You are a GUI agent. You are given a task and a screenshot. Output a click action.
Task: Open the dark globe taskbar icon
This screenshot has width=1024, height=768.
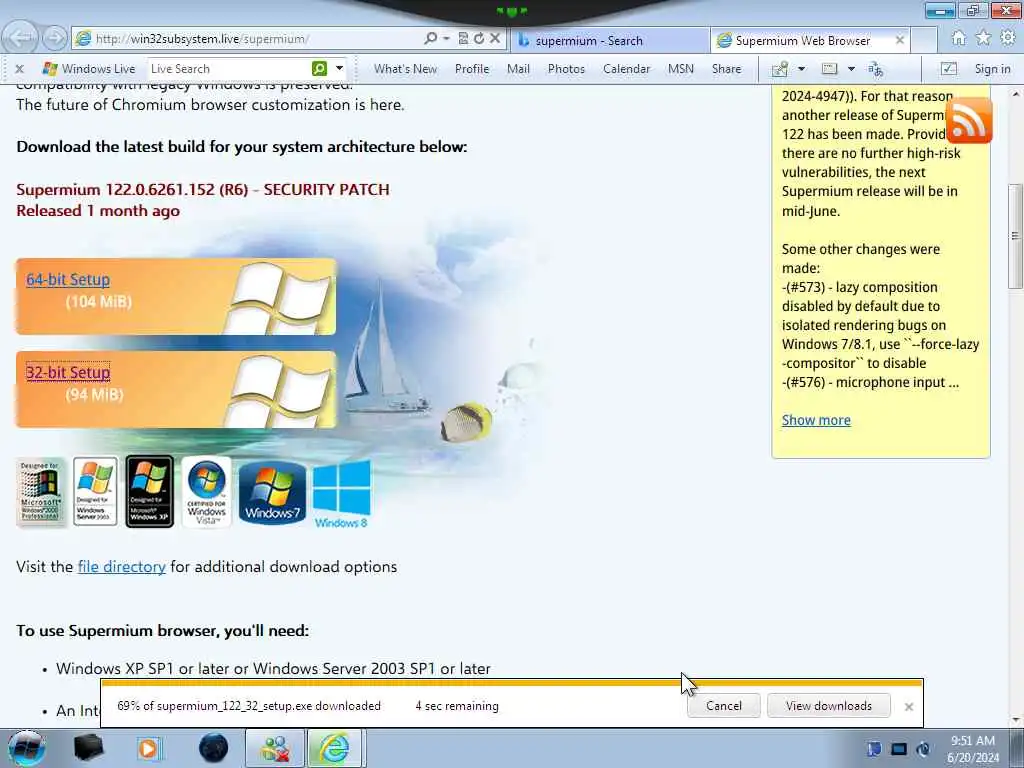(x=214, y=748)
